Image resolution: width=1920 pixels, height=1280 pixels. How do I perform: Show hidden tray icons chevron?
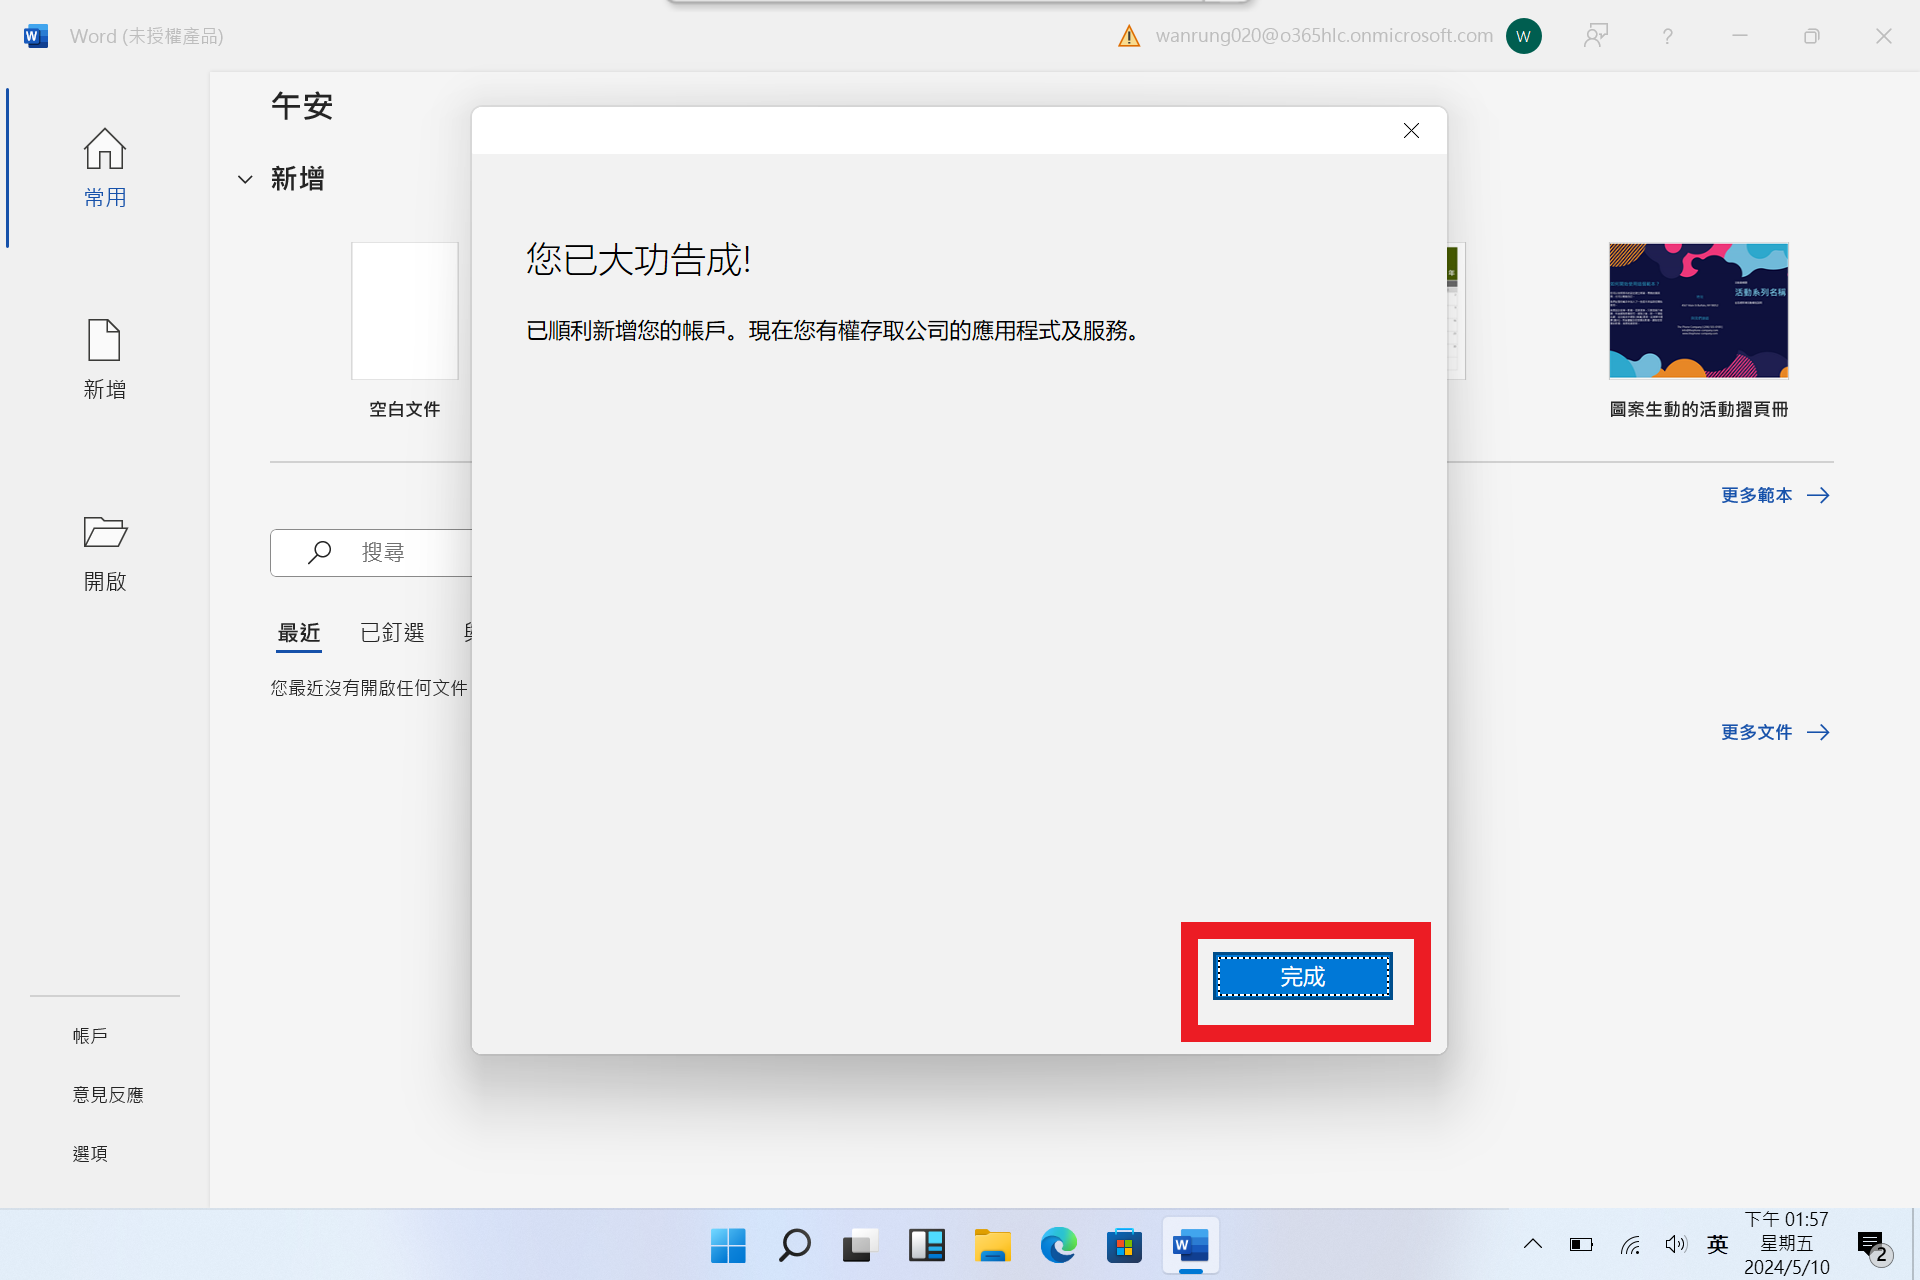1532,1244
